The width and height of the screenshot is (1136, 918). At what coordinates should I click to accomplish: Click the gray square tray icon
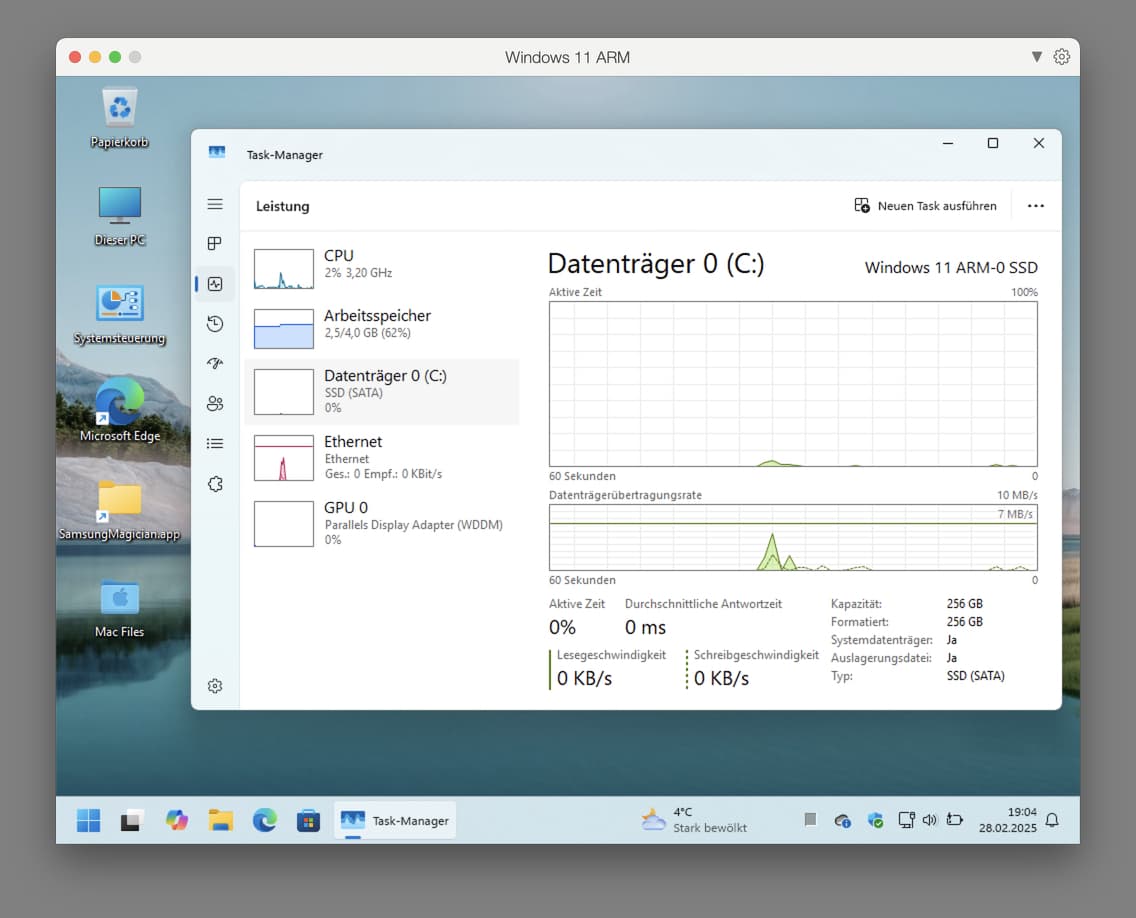coord(811,819)
